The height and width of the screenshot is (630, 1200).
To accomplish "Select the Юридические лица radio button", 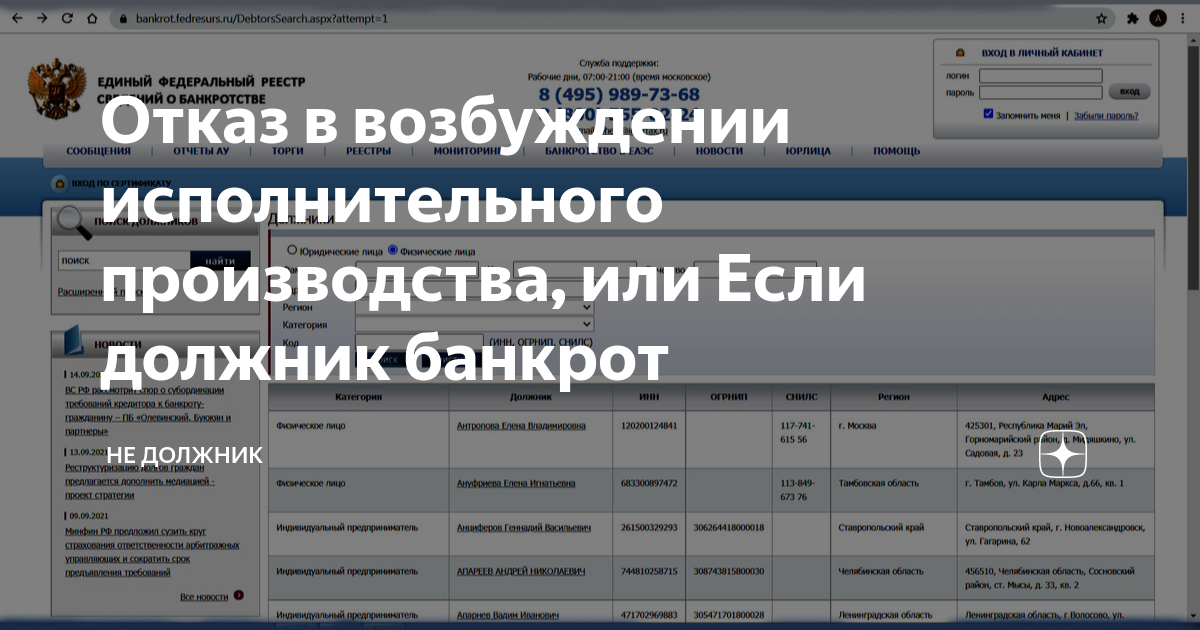I will tap(292, 250).
